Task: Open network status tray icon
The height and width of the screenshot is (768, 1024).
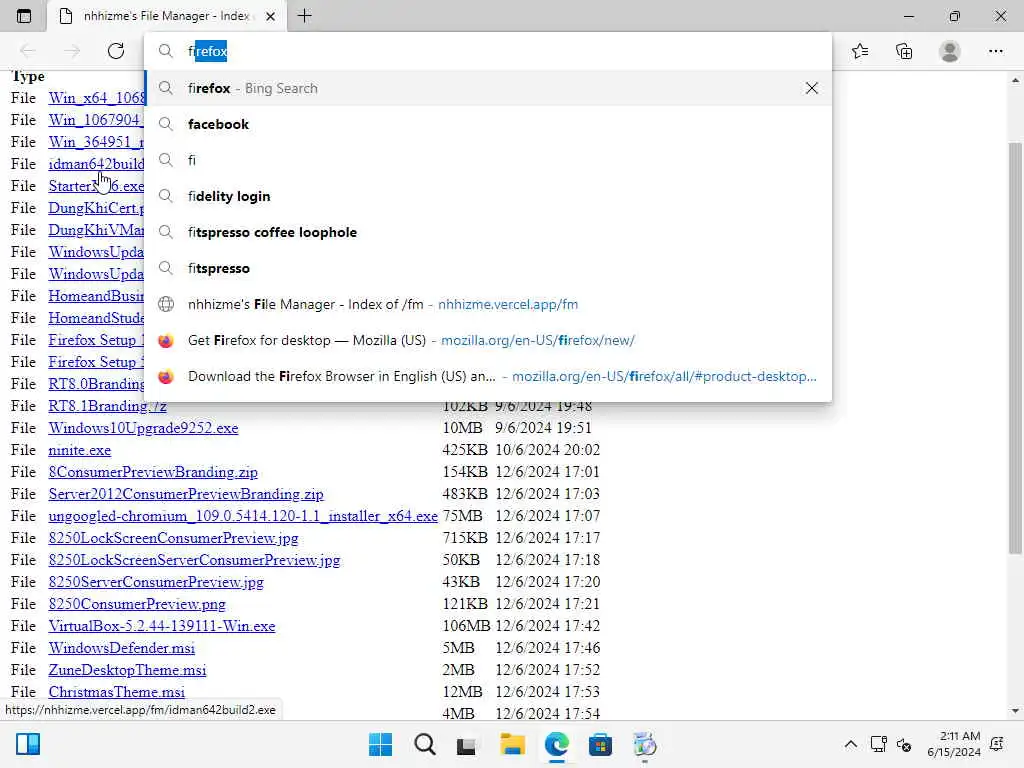Action: pyautogui.click(x=878, y=744)
